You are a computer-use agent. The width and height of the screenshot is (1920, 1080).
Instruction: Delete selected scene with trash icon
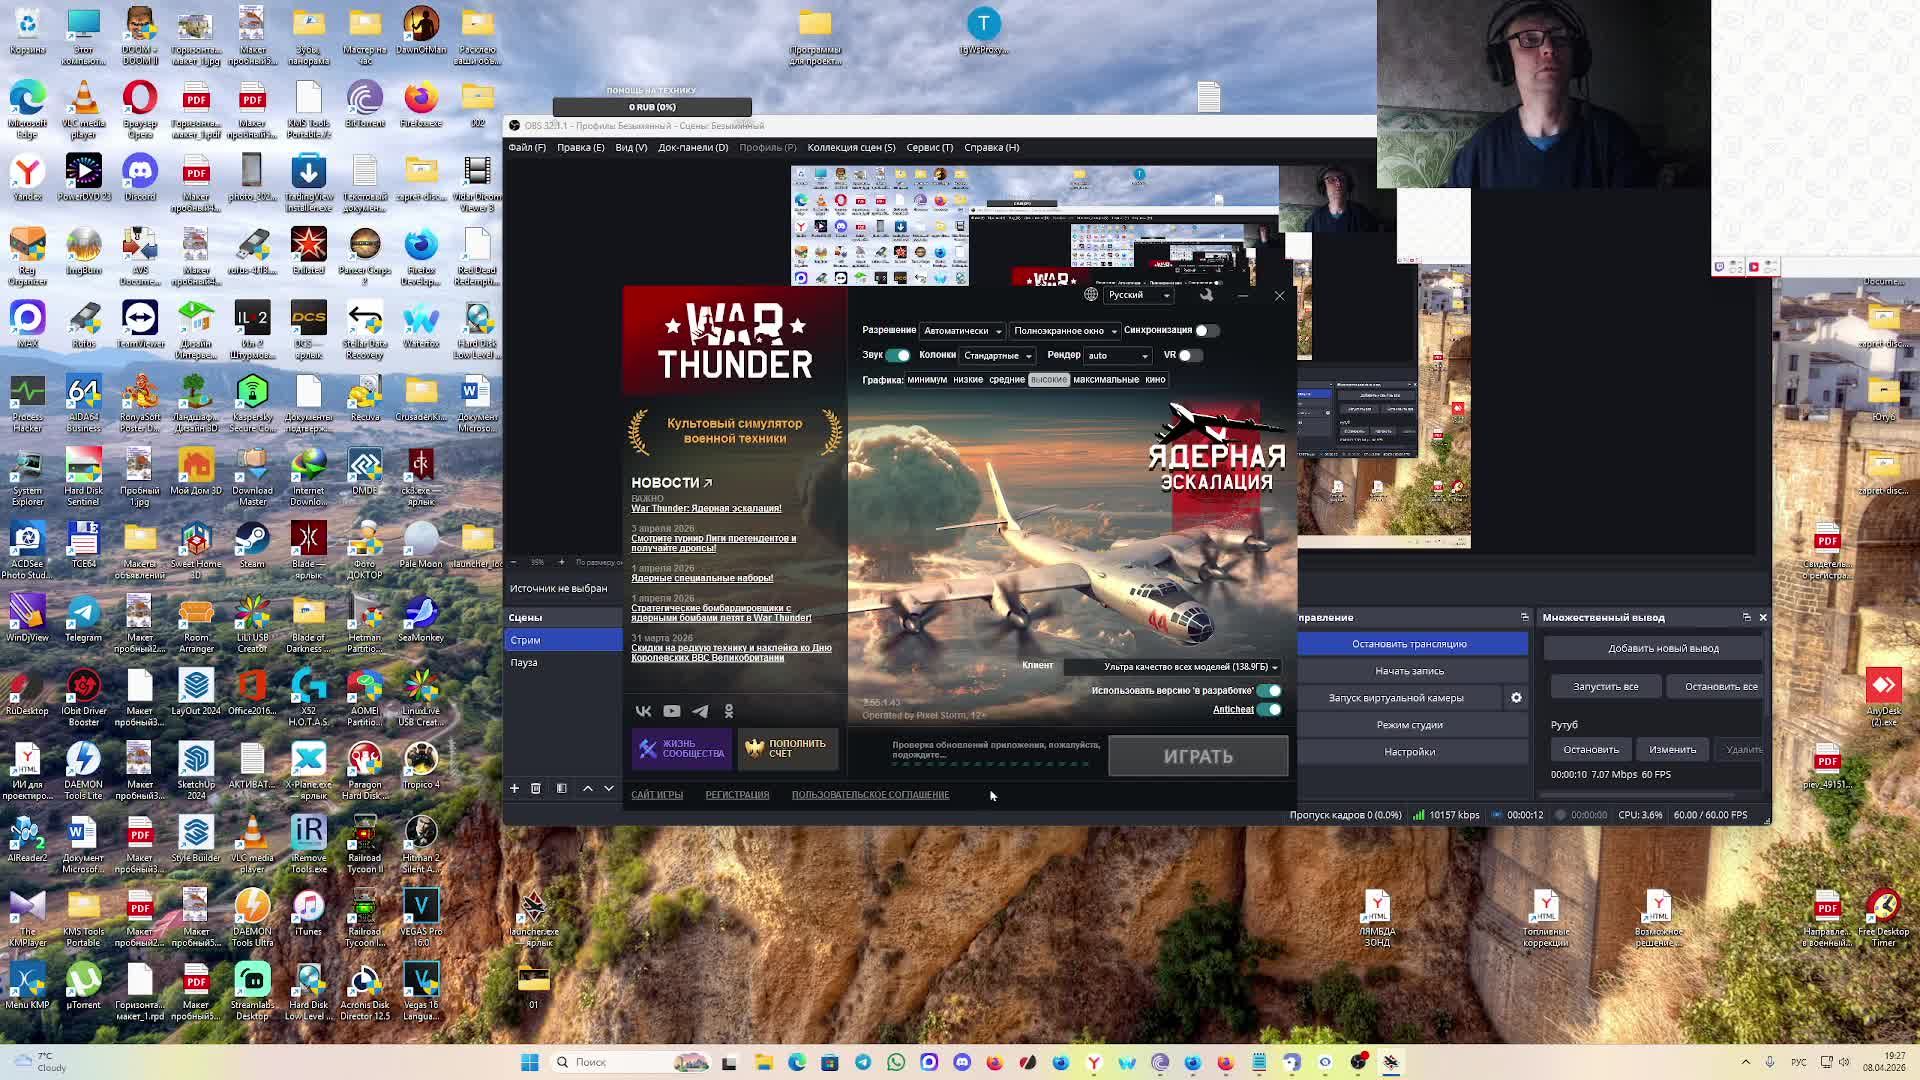click(x=536, y=788)
